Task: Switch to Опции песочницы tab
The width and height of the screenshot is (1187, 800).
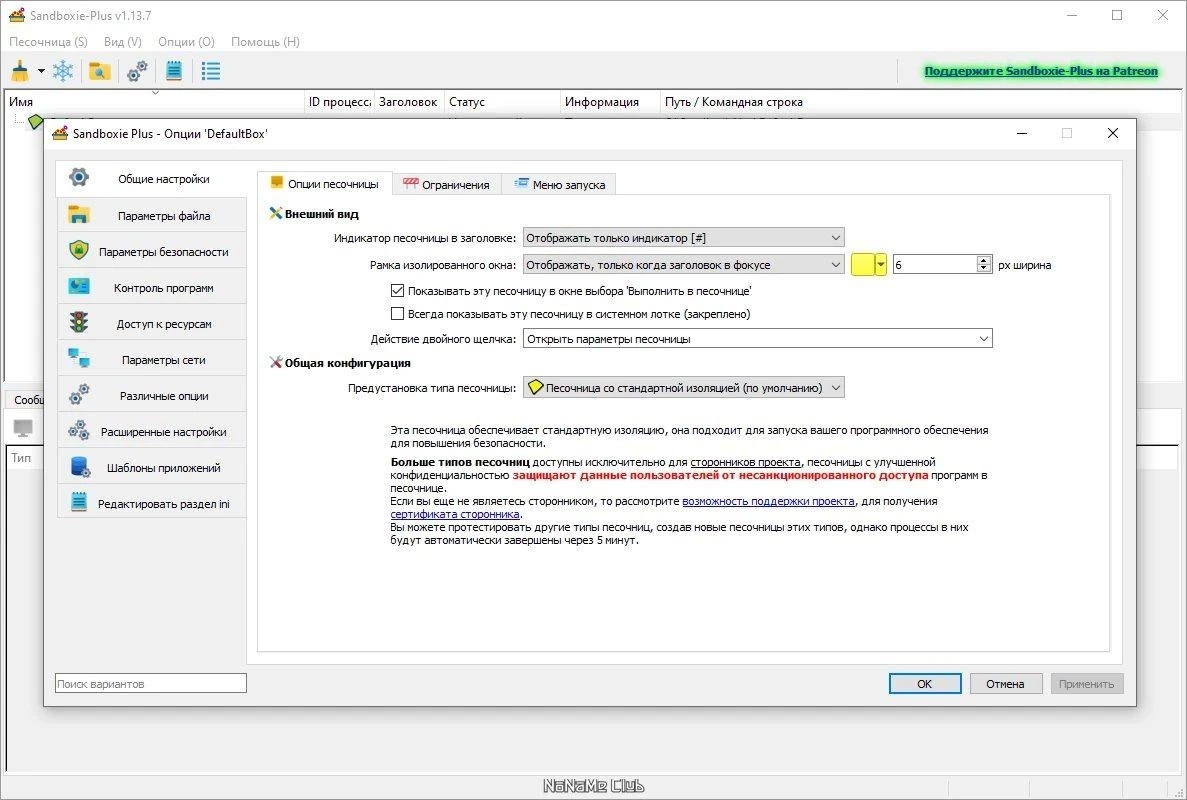Action: (x=325, y=184)
